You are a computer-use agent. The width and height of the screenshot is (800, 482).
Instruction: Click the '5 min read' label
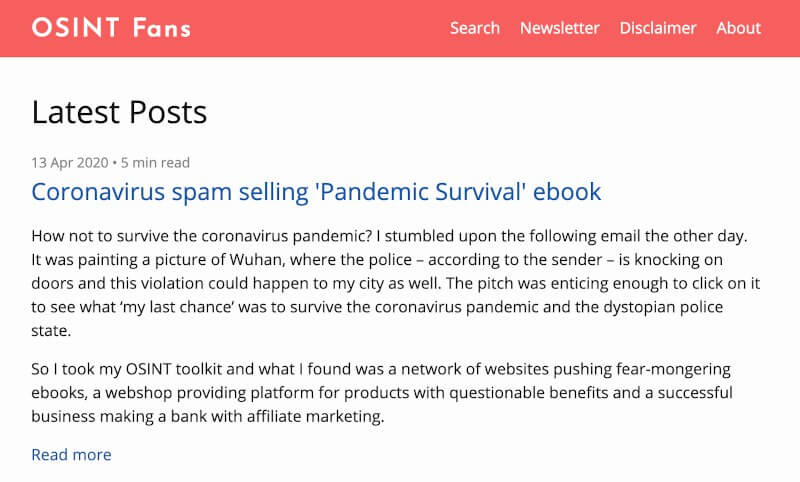pyautogui.click(x=155, y=163)
